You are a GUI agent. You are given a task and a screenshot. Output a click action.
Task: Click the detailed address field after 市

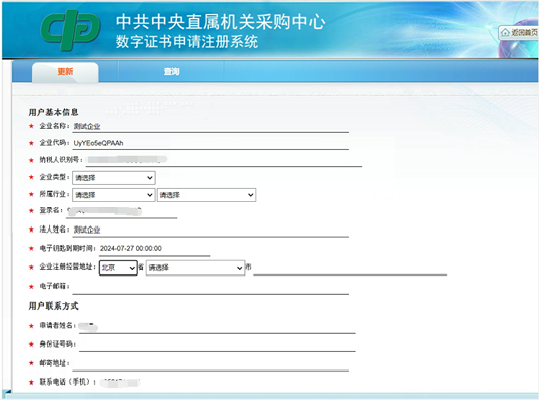(350, 268)
